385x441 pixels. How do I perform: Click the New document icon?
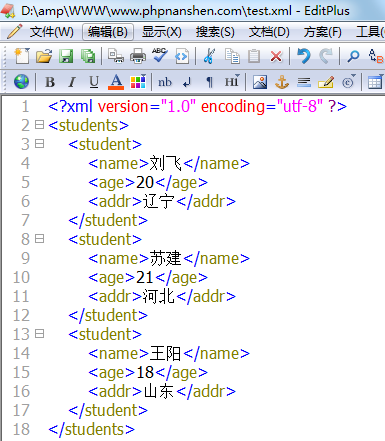(x=22, y=56)
